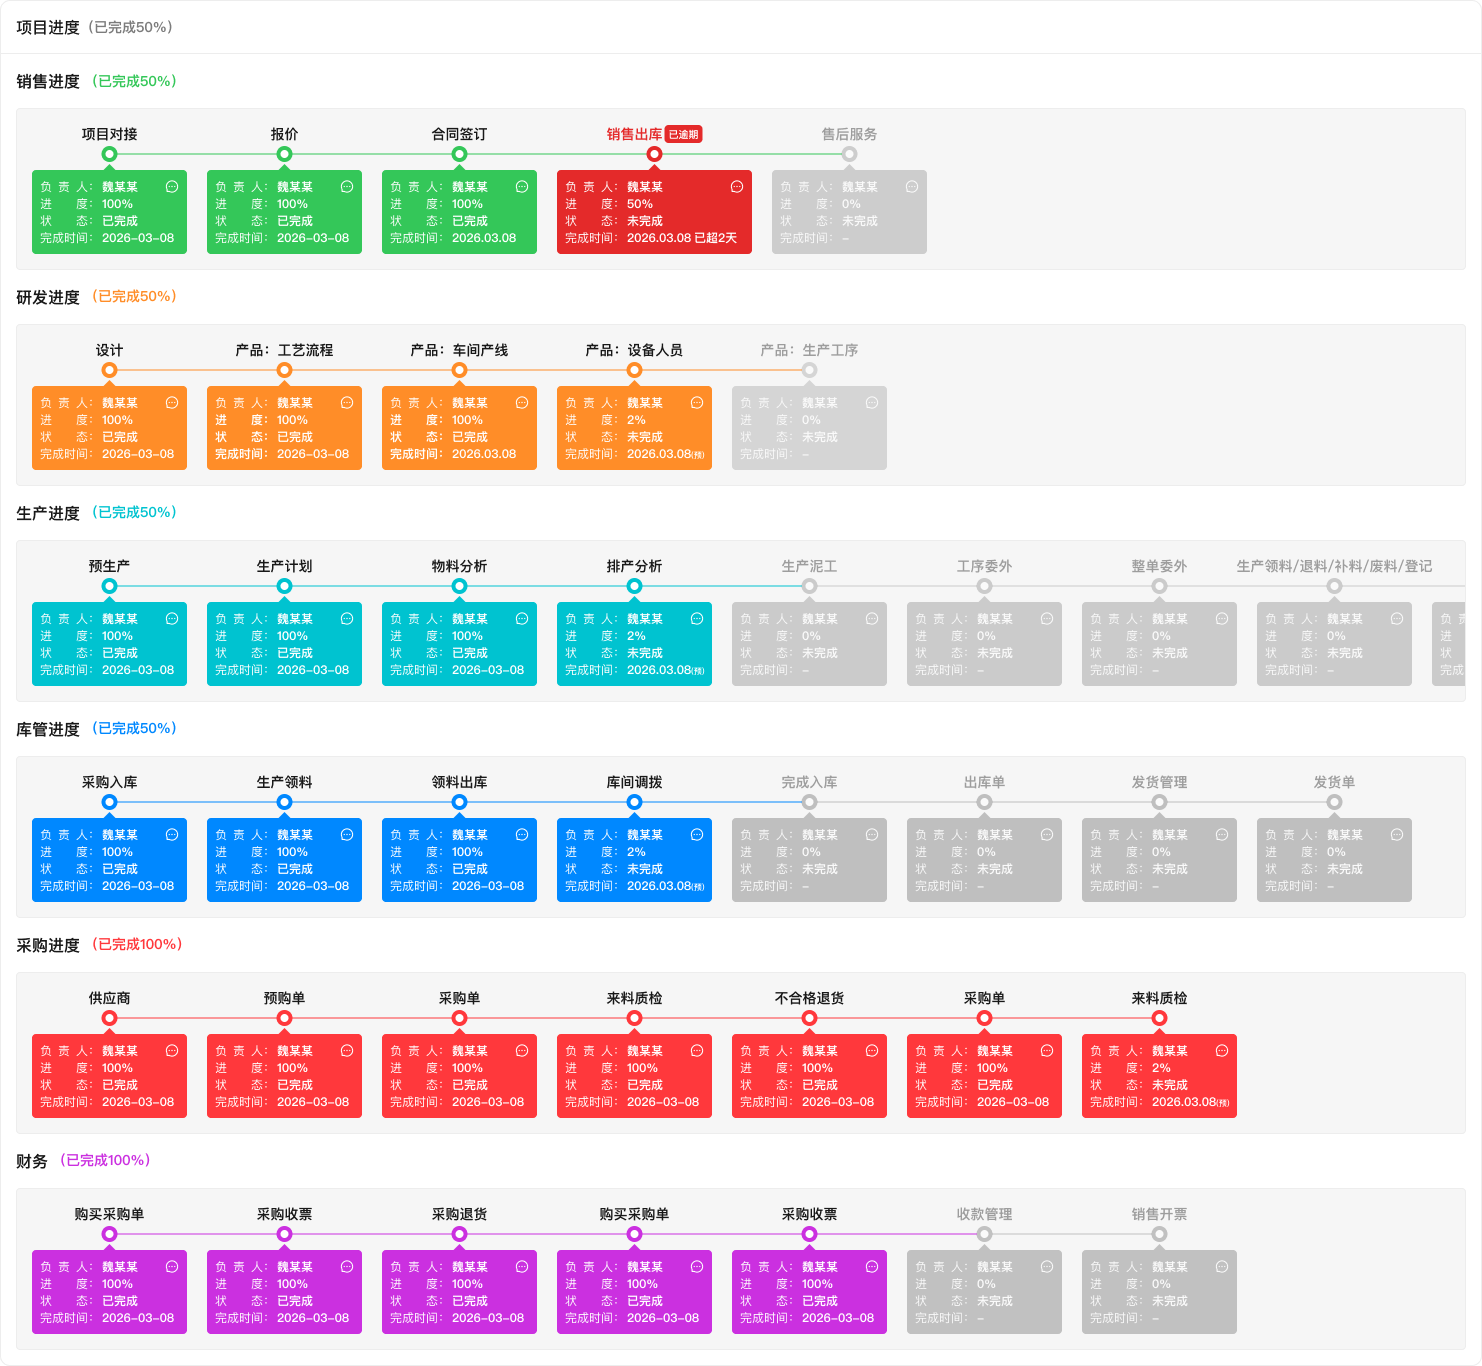Screen dimensions: 1482x1366
Task: Select the 合同签订 timeline node
Action: tap(459, 154)
